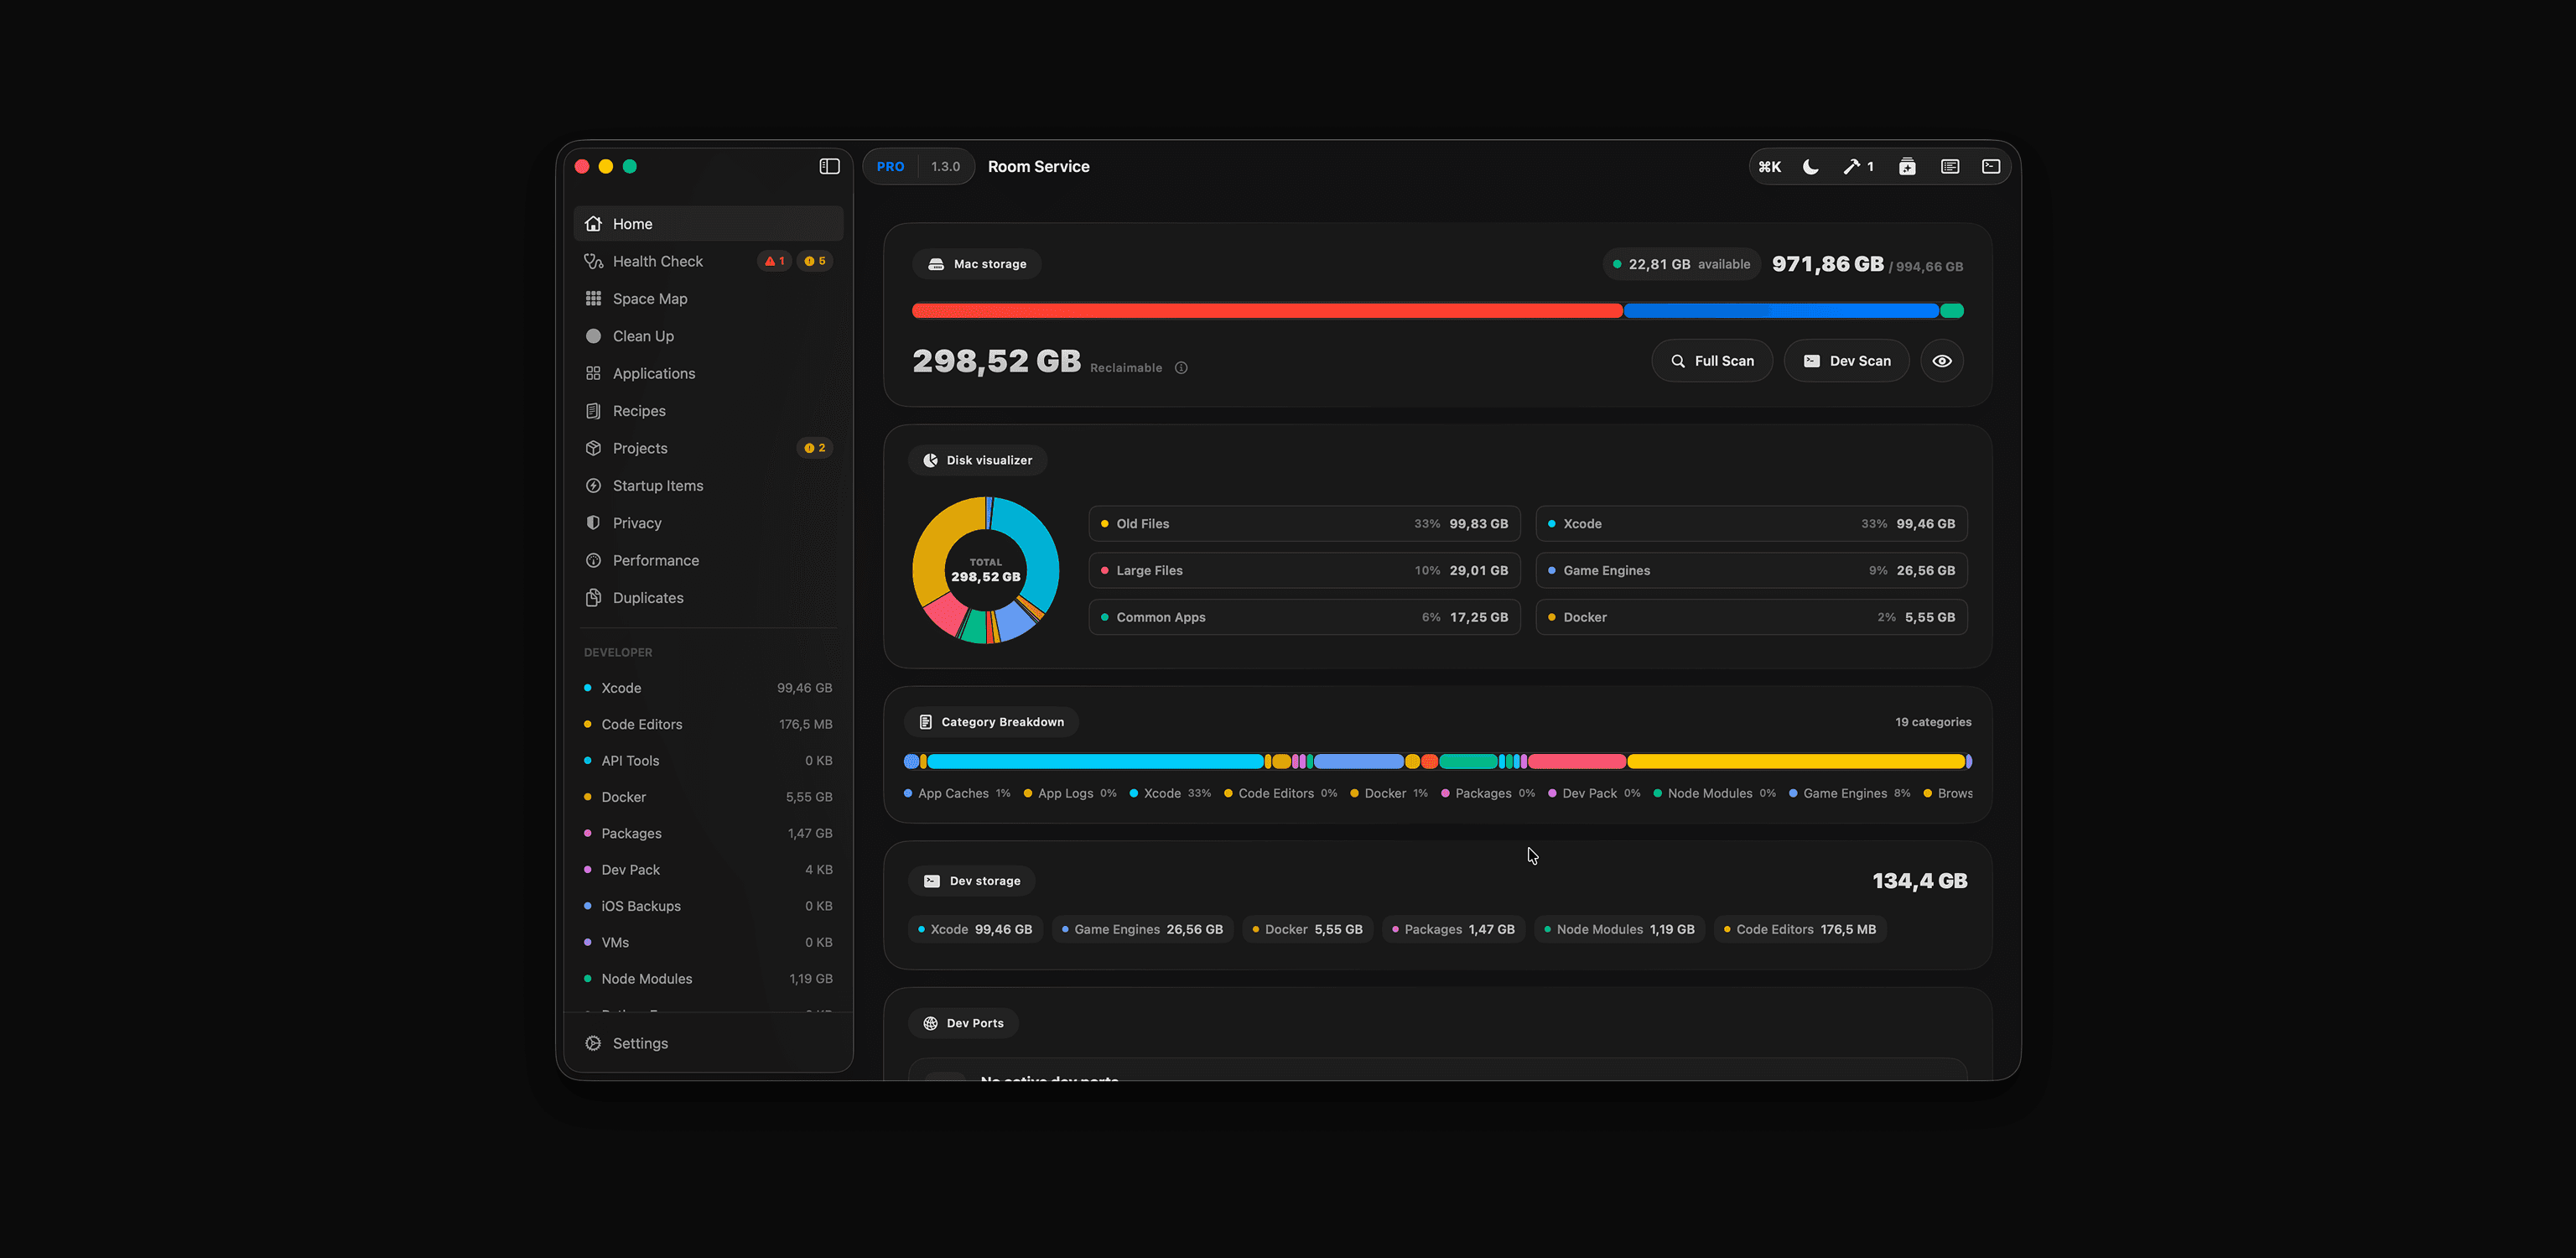Open the Xcode 33% card in Disk visualizer
This screenshot has height=1258, width=2576.
pos(1751,524)
